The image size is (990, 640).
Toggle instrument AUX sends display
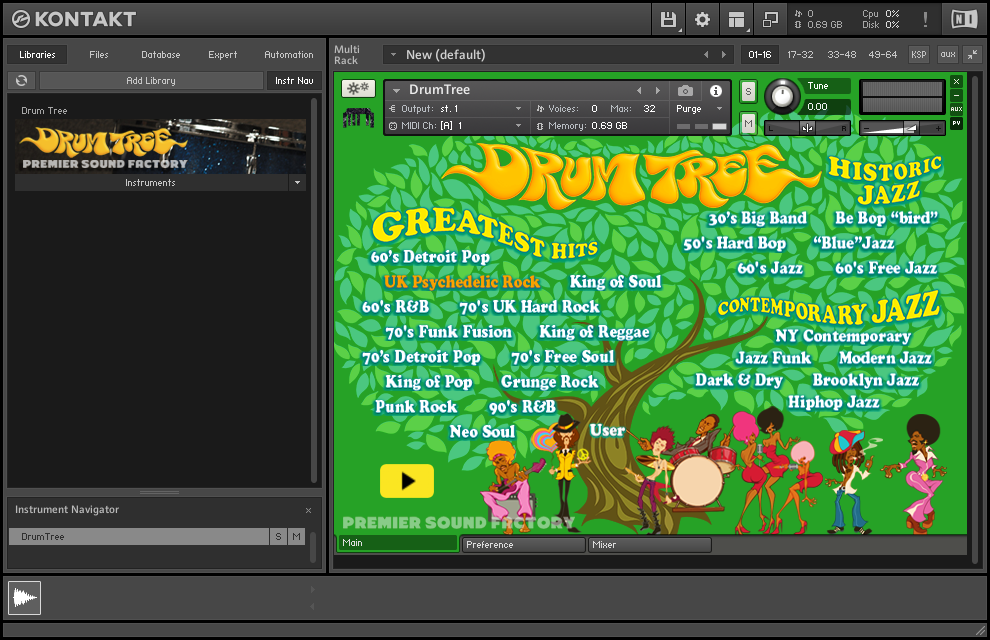[957, 109]
